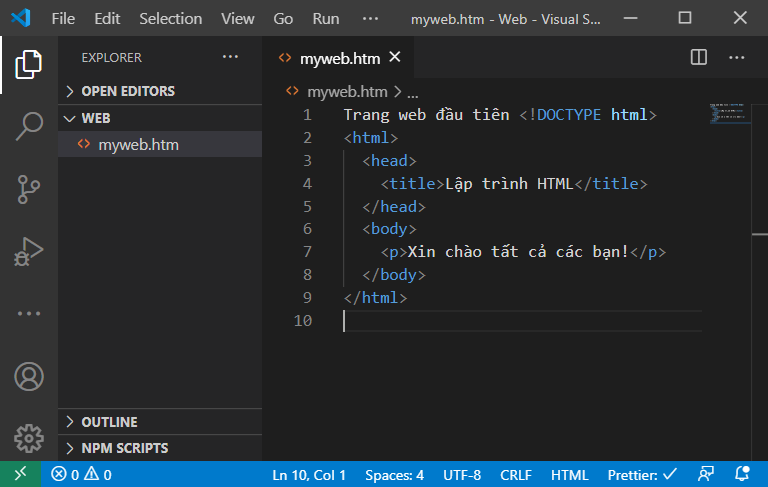This screenshot has height=487, width=768.
Task: Select the myweb.htm editor tab
Action: click(338, 58)
